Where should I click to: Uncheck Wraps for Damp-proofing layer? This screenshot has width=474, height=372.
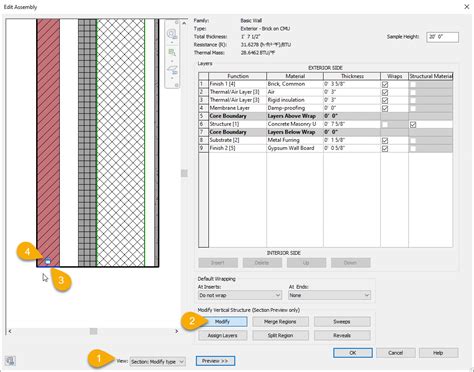coord(385,108)
